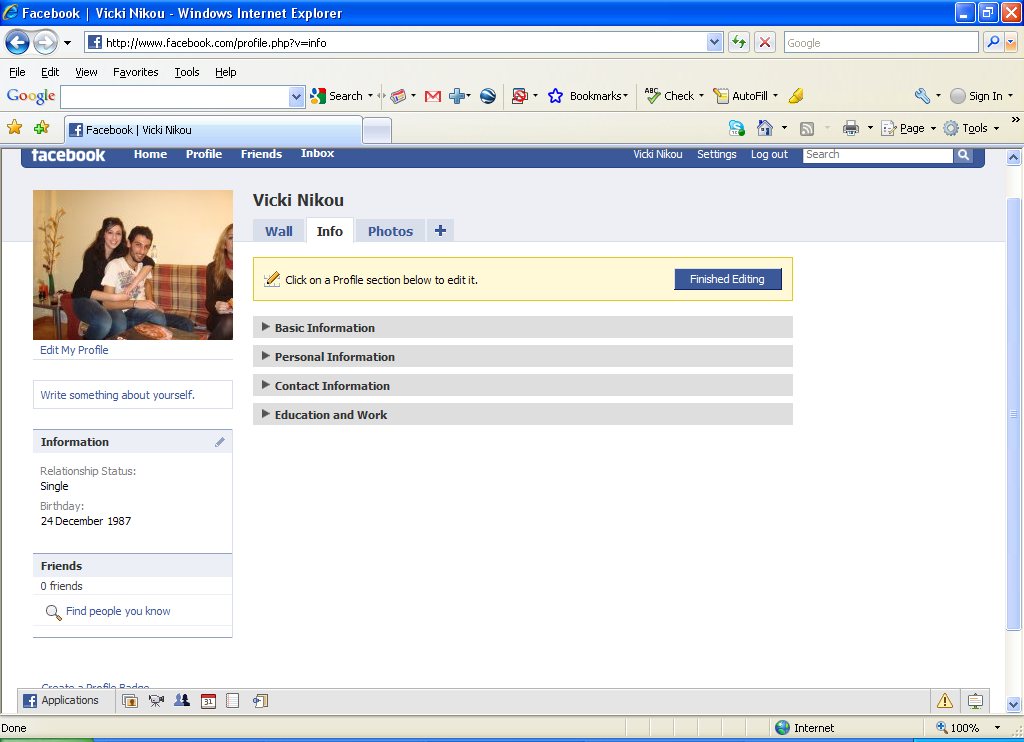Click the Favorites Center star icon
Screen dimensions: 1024x742
coord(14,127)
